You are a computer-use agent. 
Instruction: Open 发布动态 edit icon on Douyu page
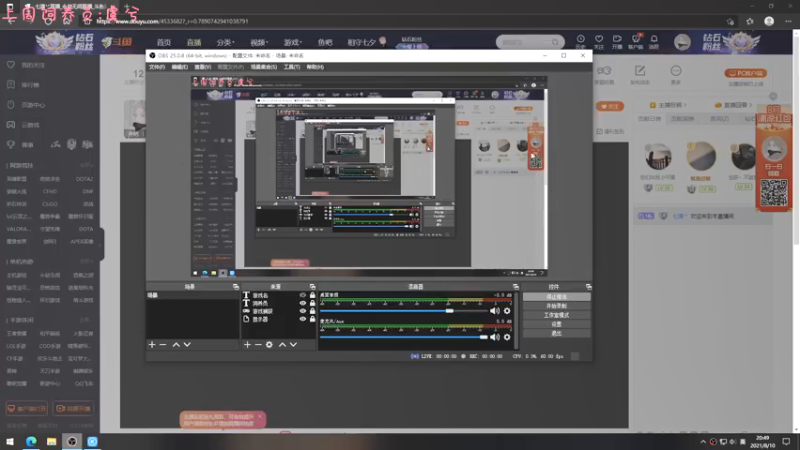(640, 73)
